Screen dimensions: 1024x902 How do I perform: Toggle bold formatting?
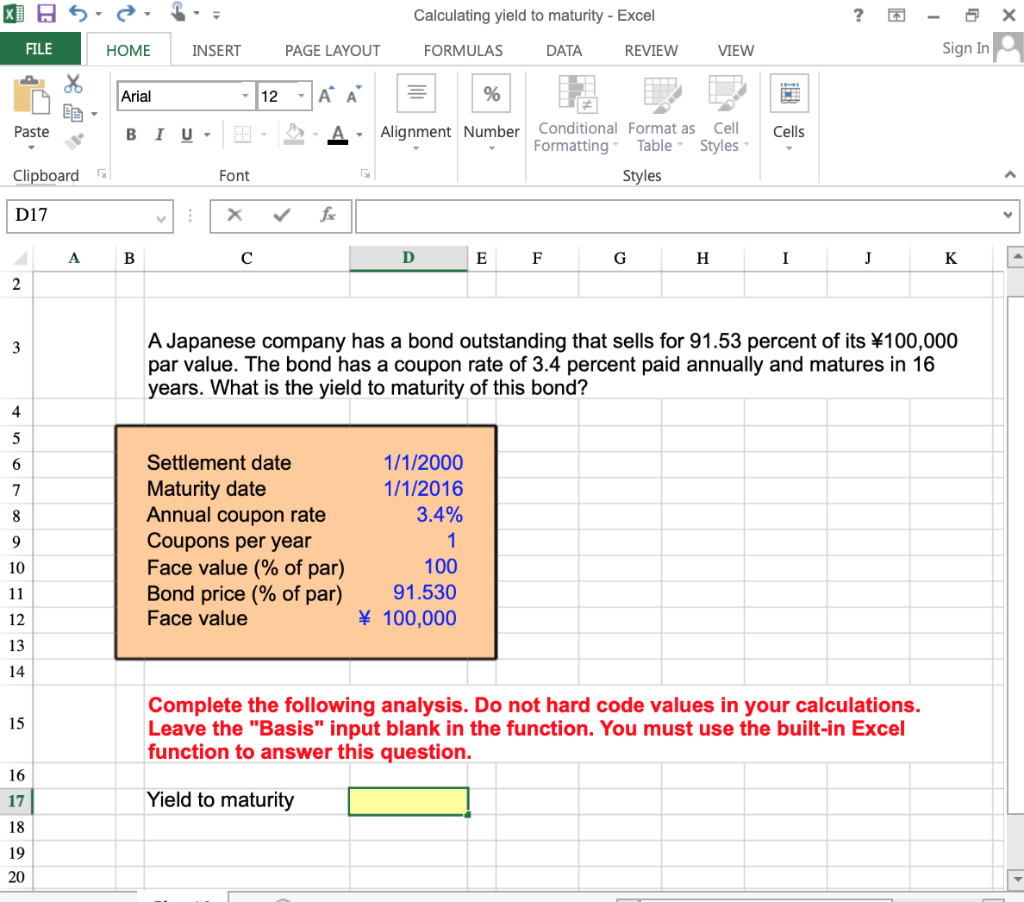click(x=130, y=133)
